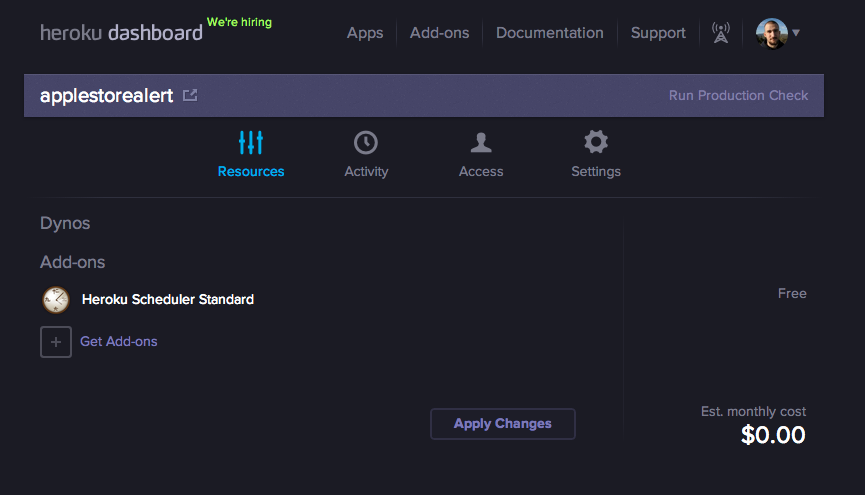
Task: Click the Apply Changes button
Action: pyautogui.click(x=503, y=424)
